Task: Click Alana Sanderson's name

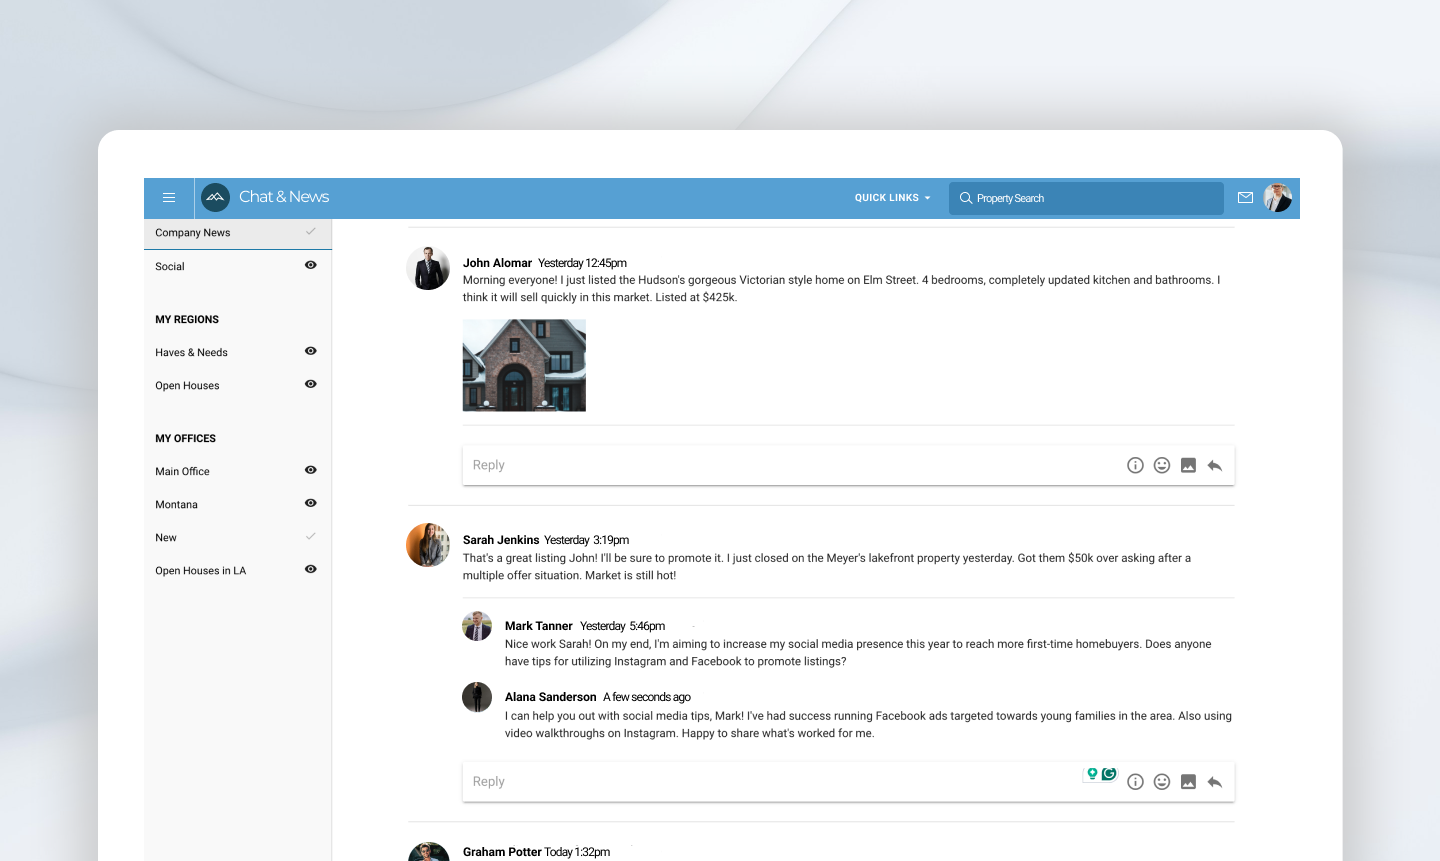Action: pyautogui.click(x=551, y=697)
